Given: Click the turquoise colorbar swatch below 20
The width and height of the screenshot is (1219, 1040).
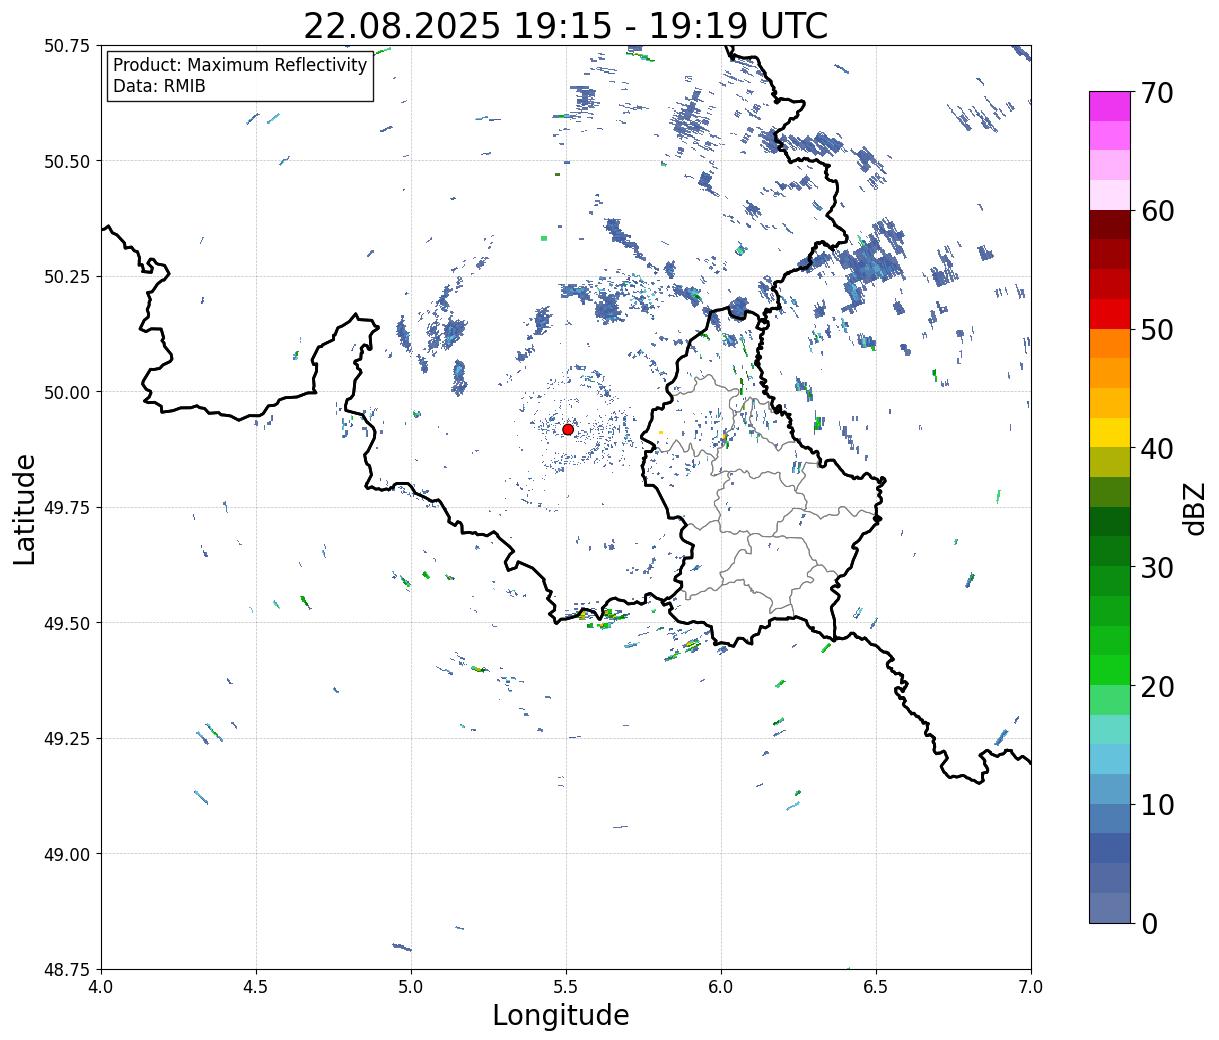Looking at the screenshot, I should [x=1110, y=730].
